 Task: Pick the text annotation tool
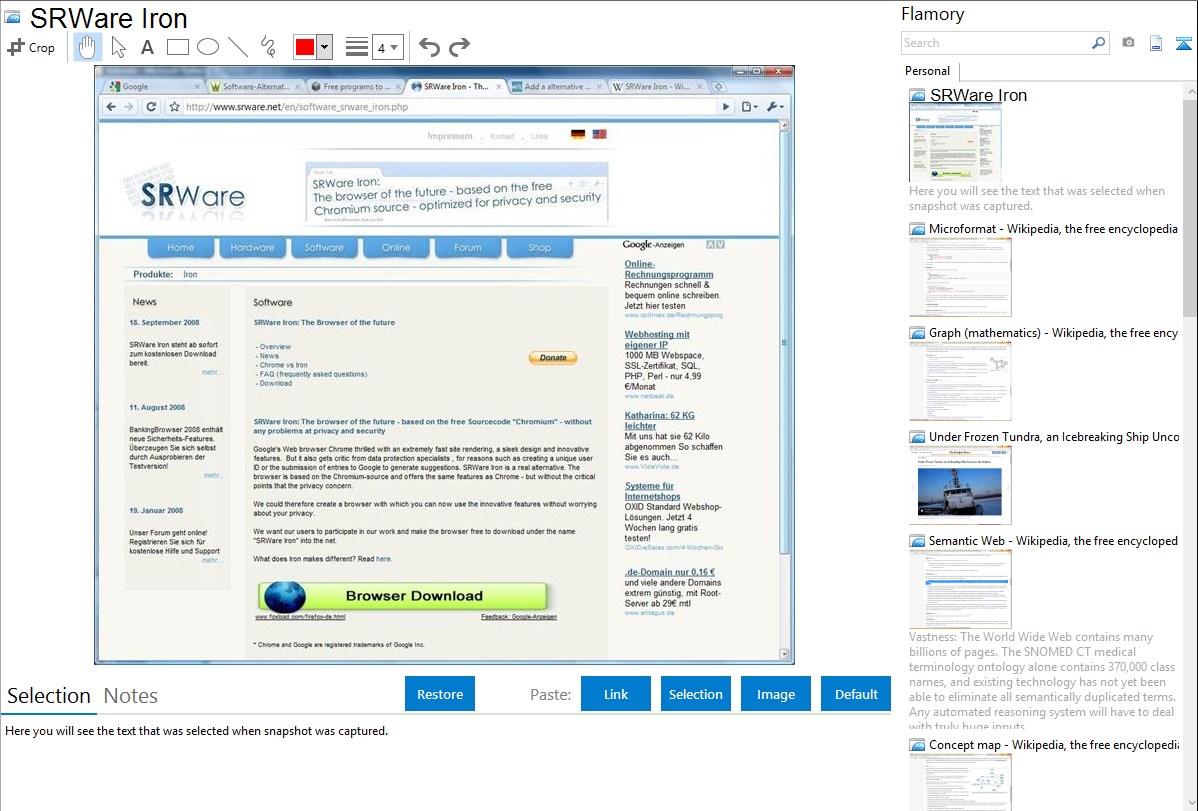[x=147, y=47]
